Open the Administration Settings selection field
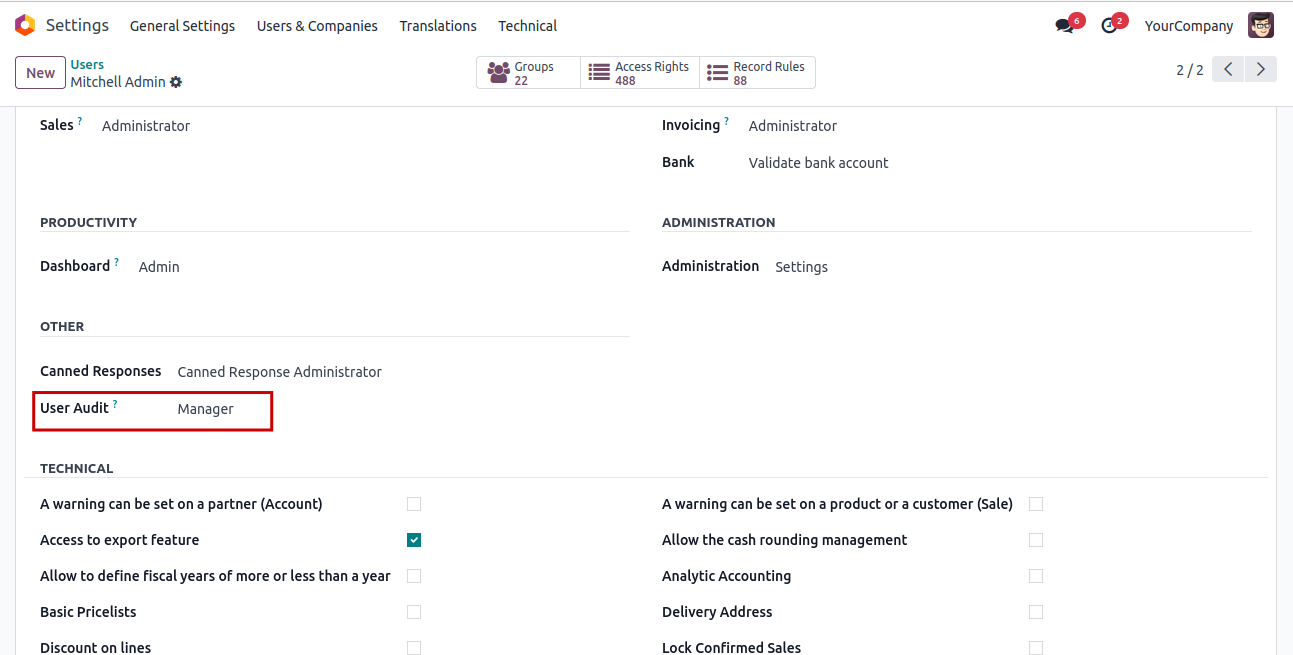Image resolution: width=1293 pixels, height=655 pixels. (x=801, y=267)
